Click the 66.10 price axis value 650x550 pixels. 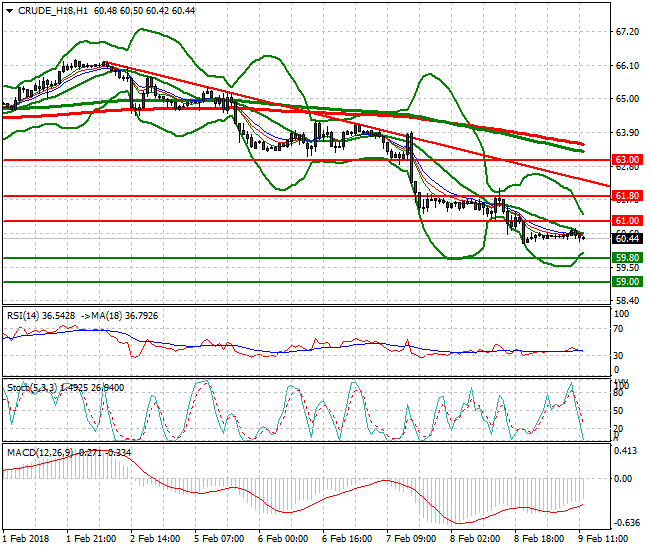(627, 65)
